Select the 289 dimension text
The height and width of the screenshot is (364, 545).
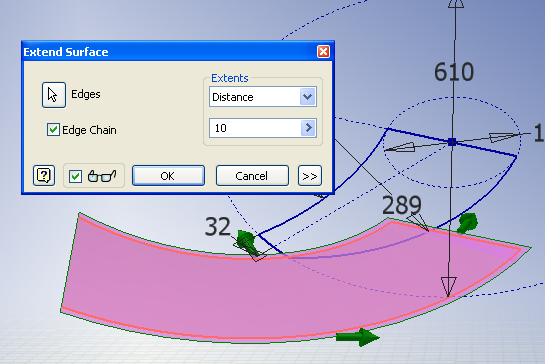[402, 205]
